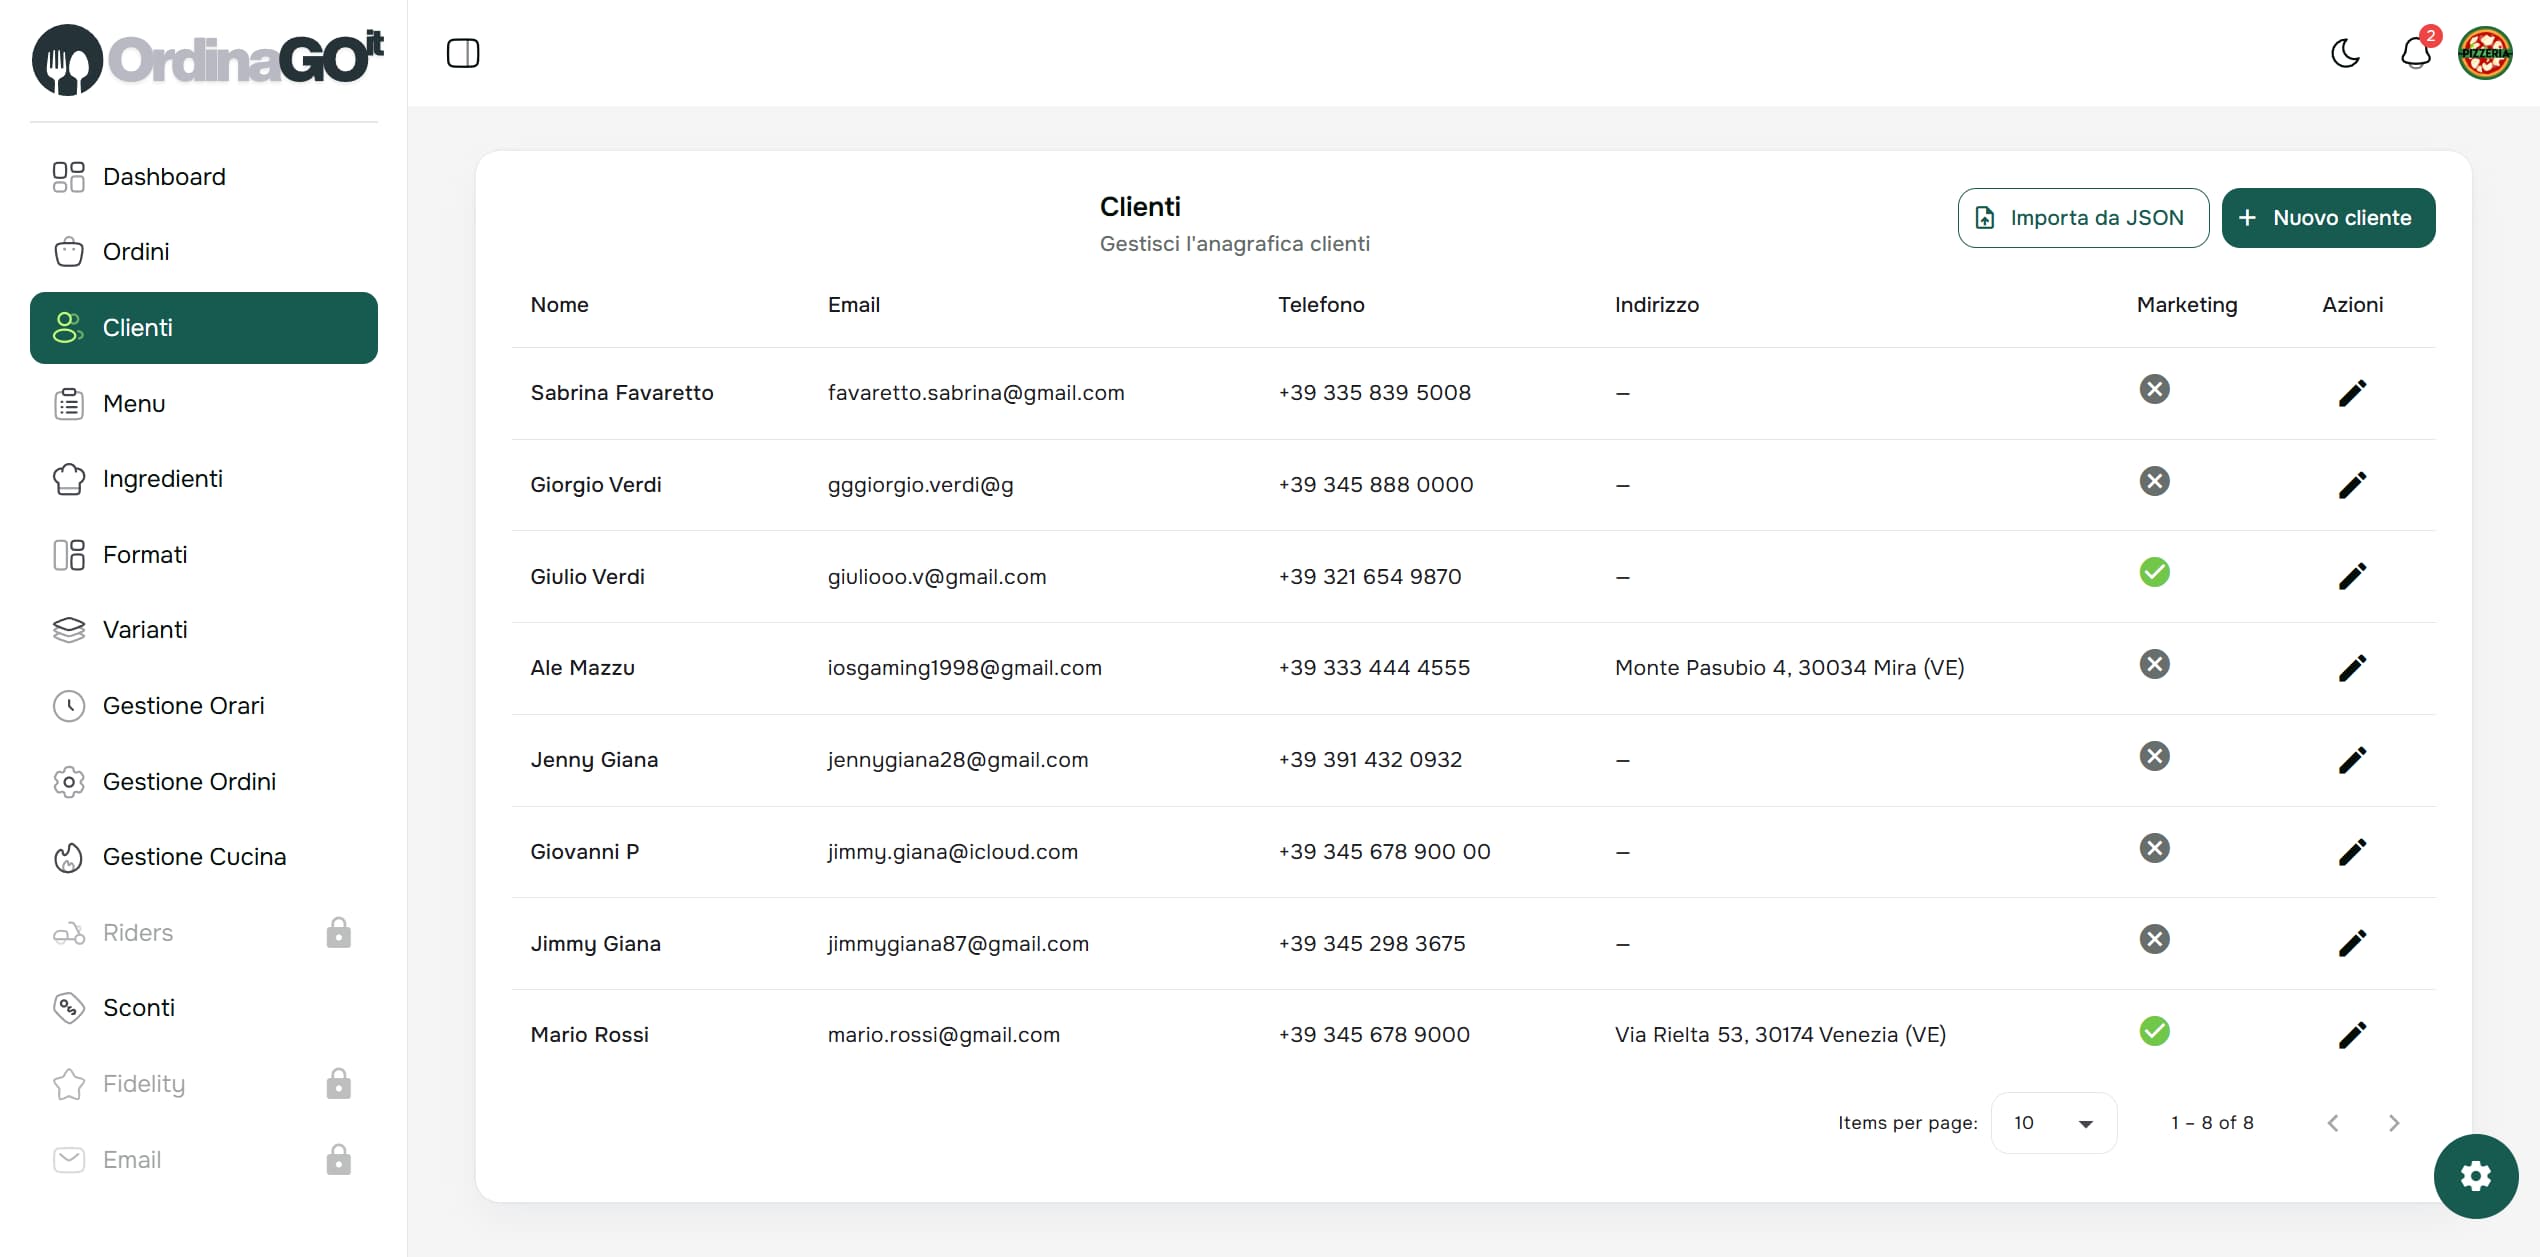Image resolution: width=2540 pixels, height=1257 pixels.
Task: Click the Telefono column header
Action: [x=1321, y=305]
